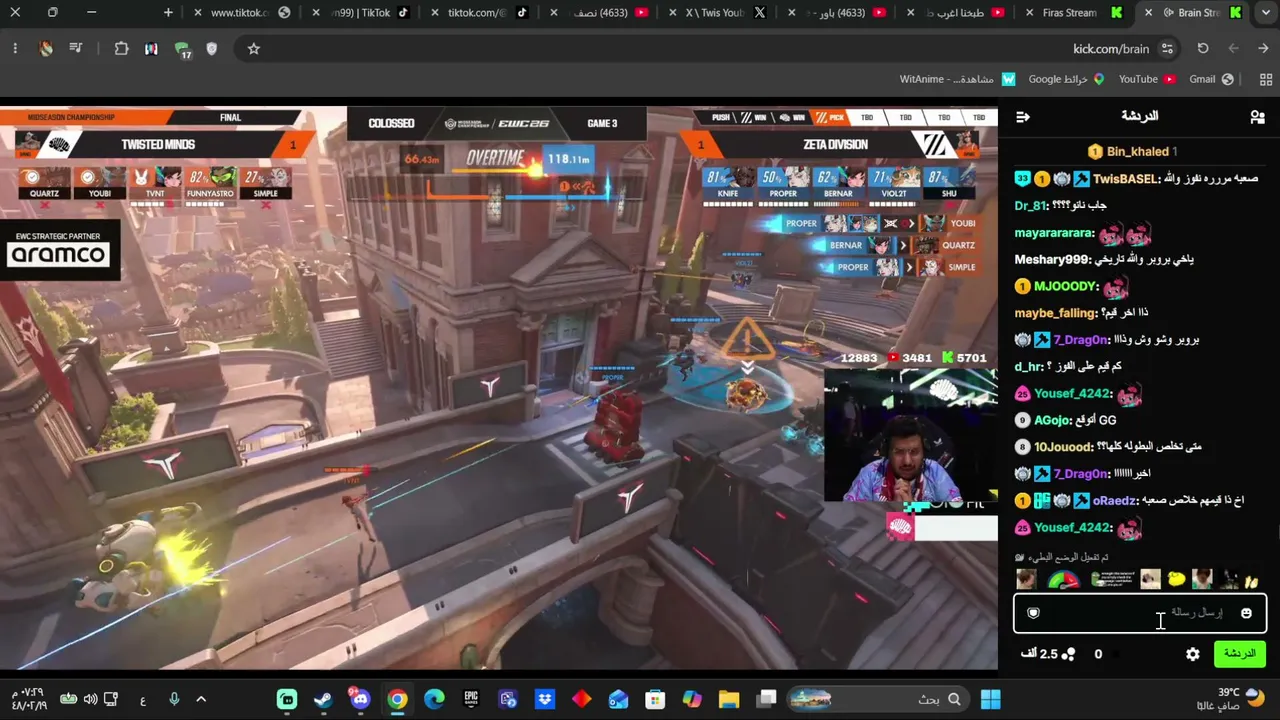Click the address bar showing kick.com/brain

[1110, 49]
